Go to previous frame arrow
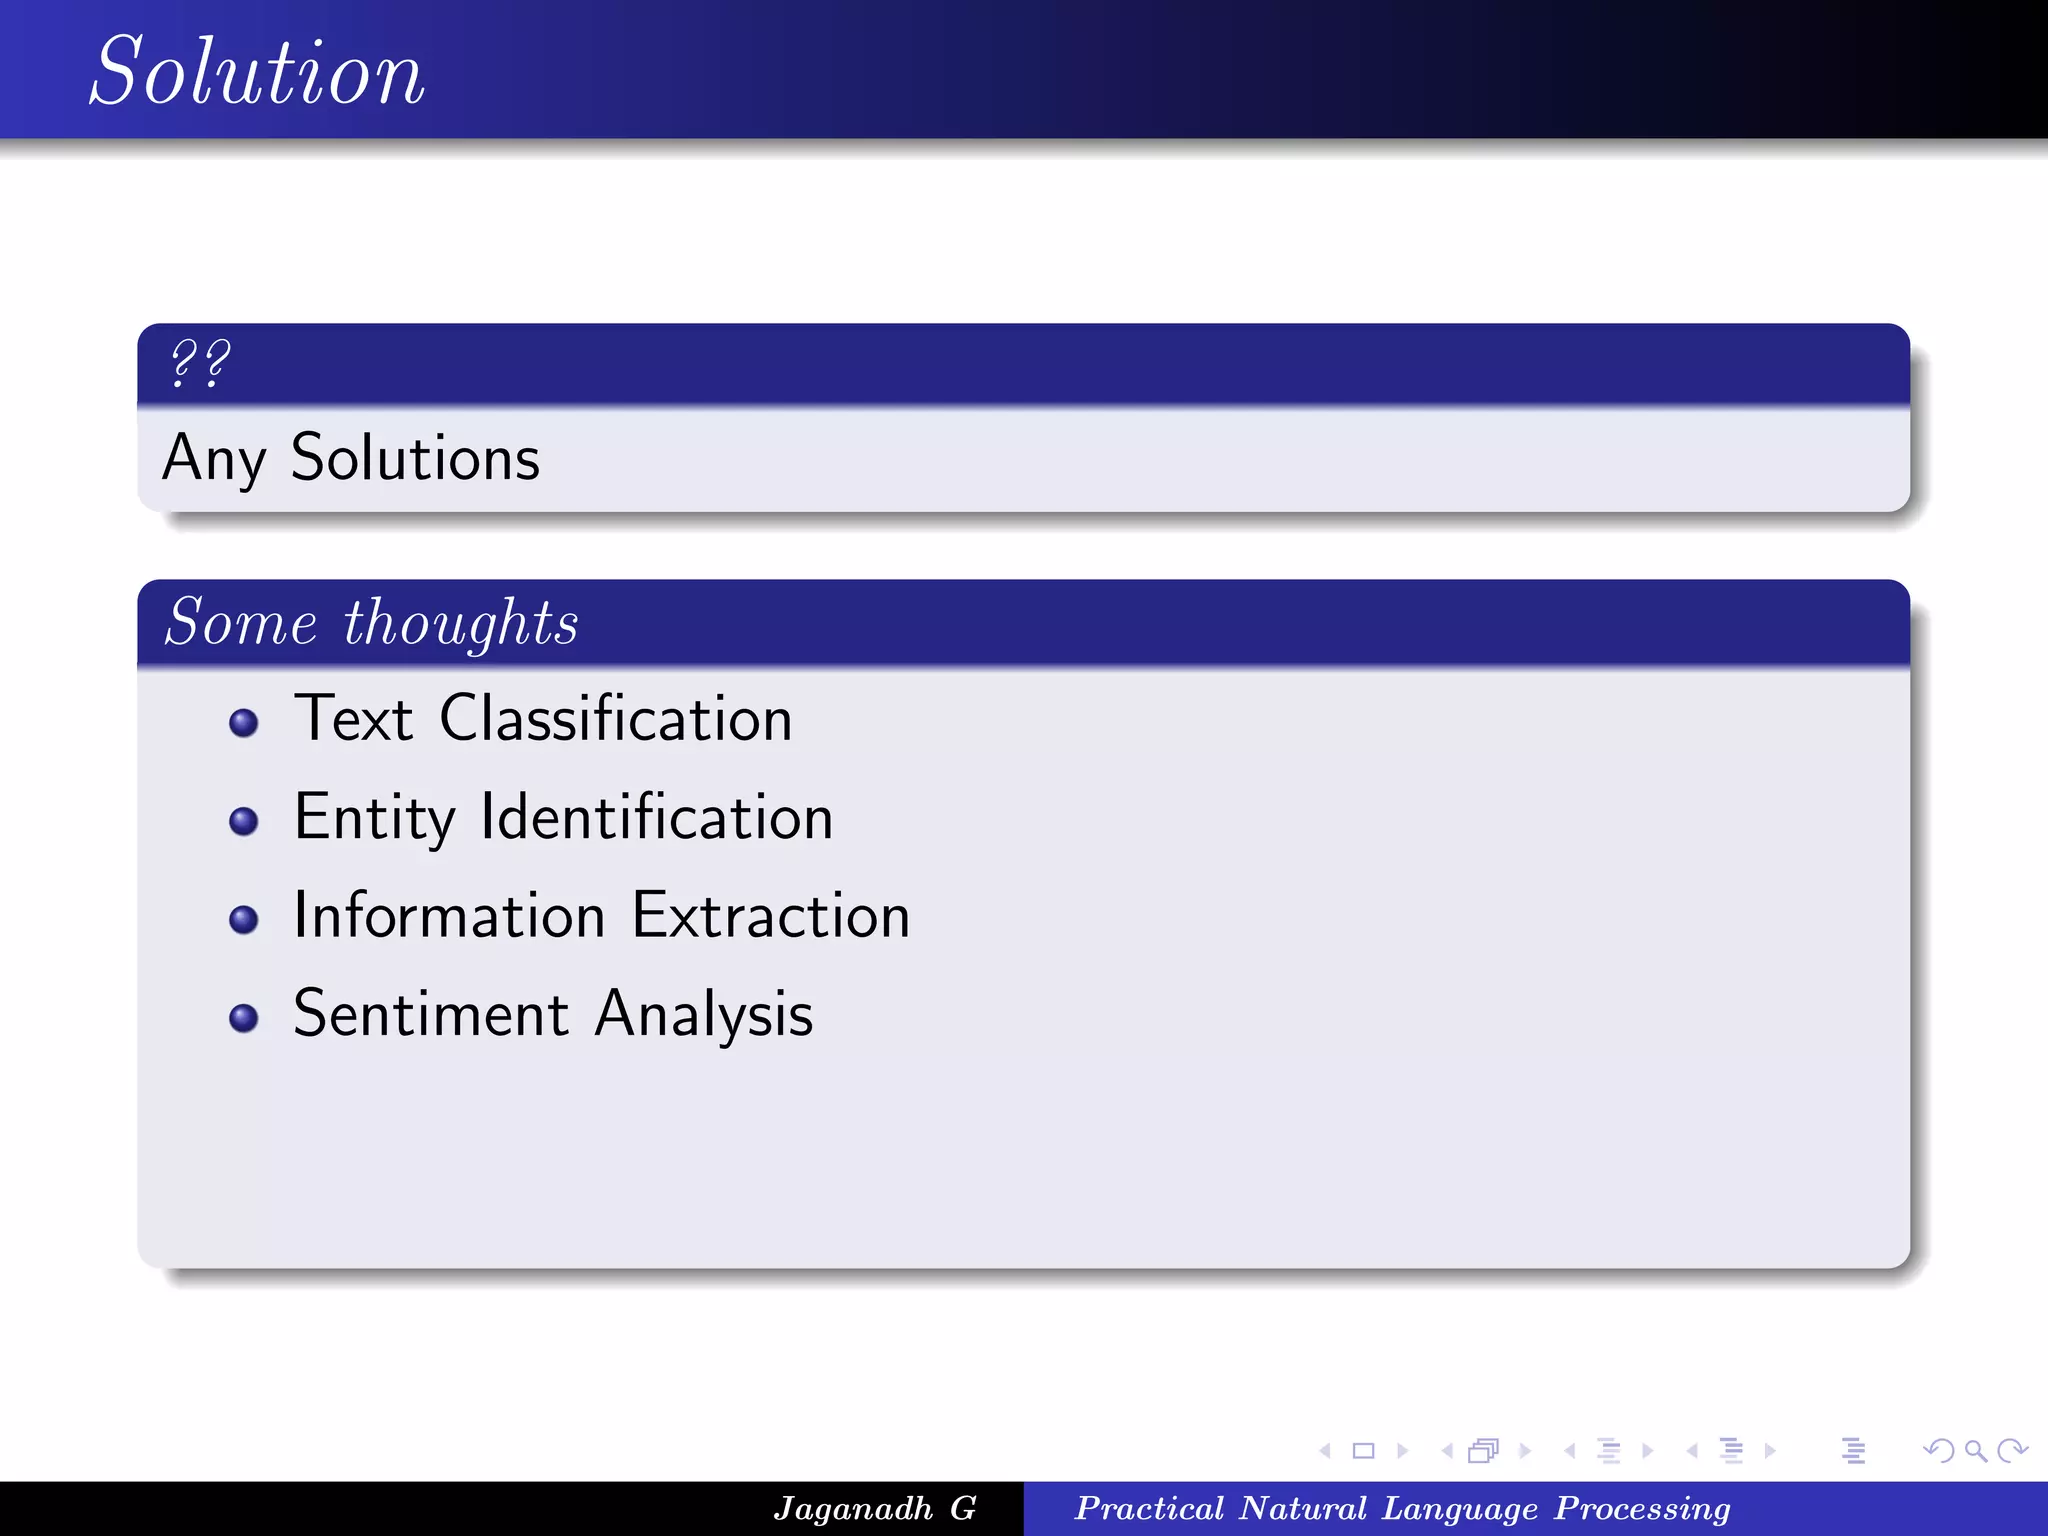 pos(1447,1450)
